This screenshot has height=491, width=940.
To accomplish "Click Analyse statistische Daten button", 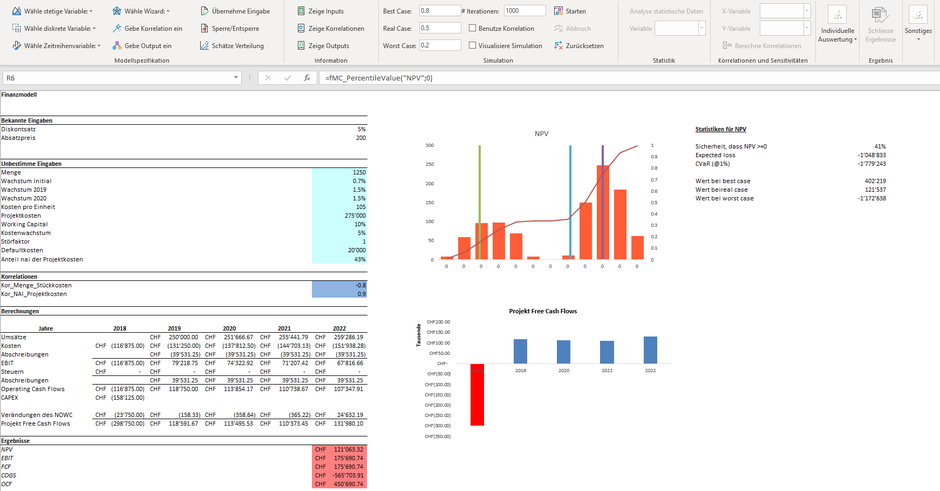I will tap(666, 11).
